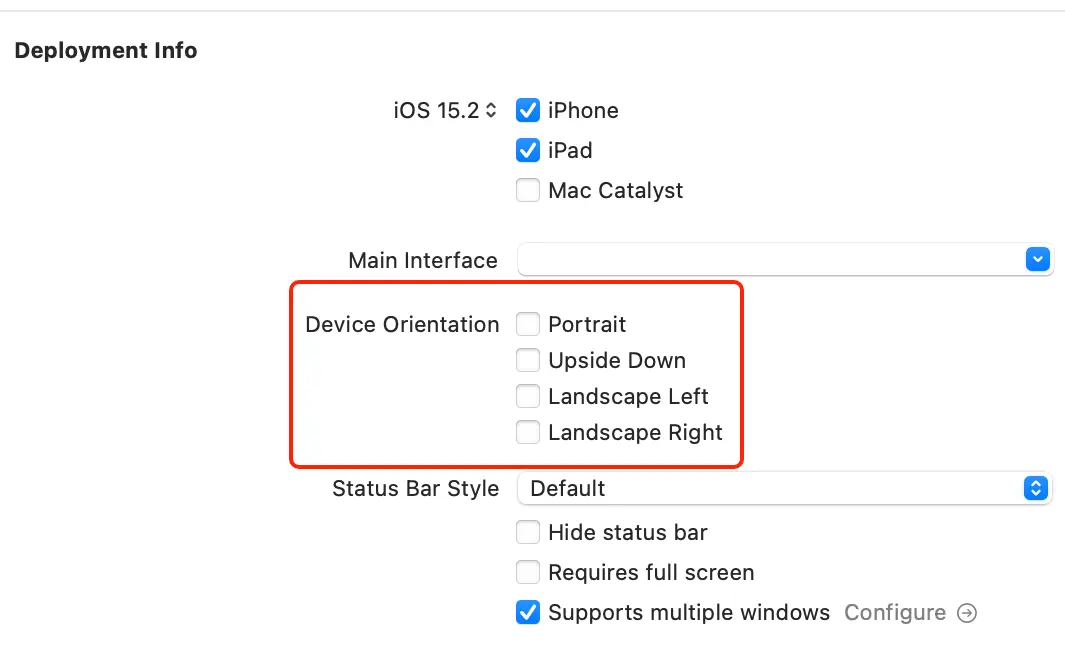Screen dimensions: 1065x664
Task: Uncheck the iPad deployment target
Action: [x=528, y=150]
